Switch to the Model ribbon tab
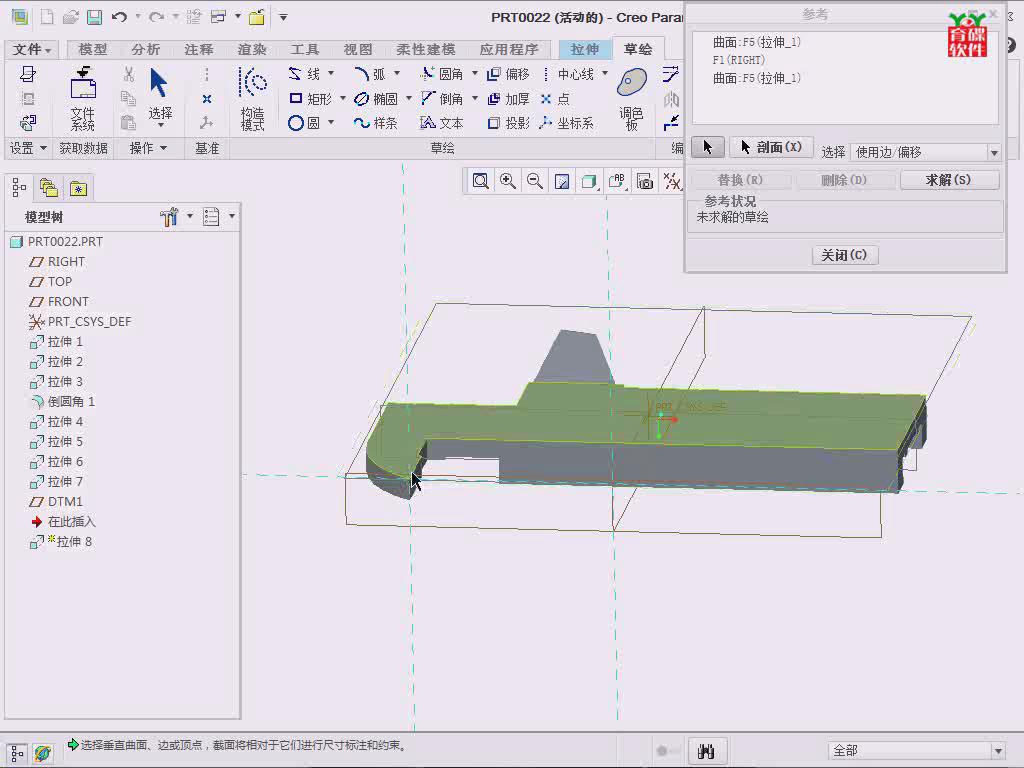 [93, 49]
